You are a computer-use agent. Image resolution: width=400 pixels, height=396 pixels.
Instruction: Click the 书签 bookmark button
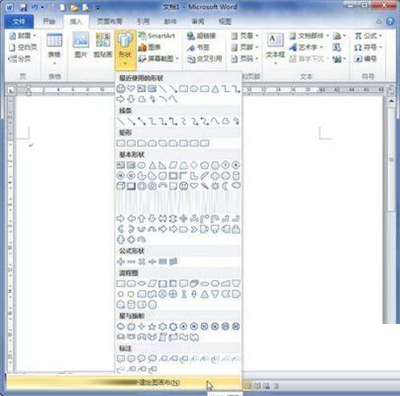pos(198,47)
